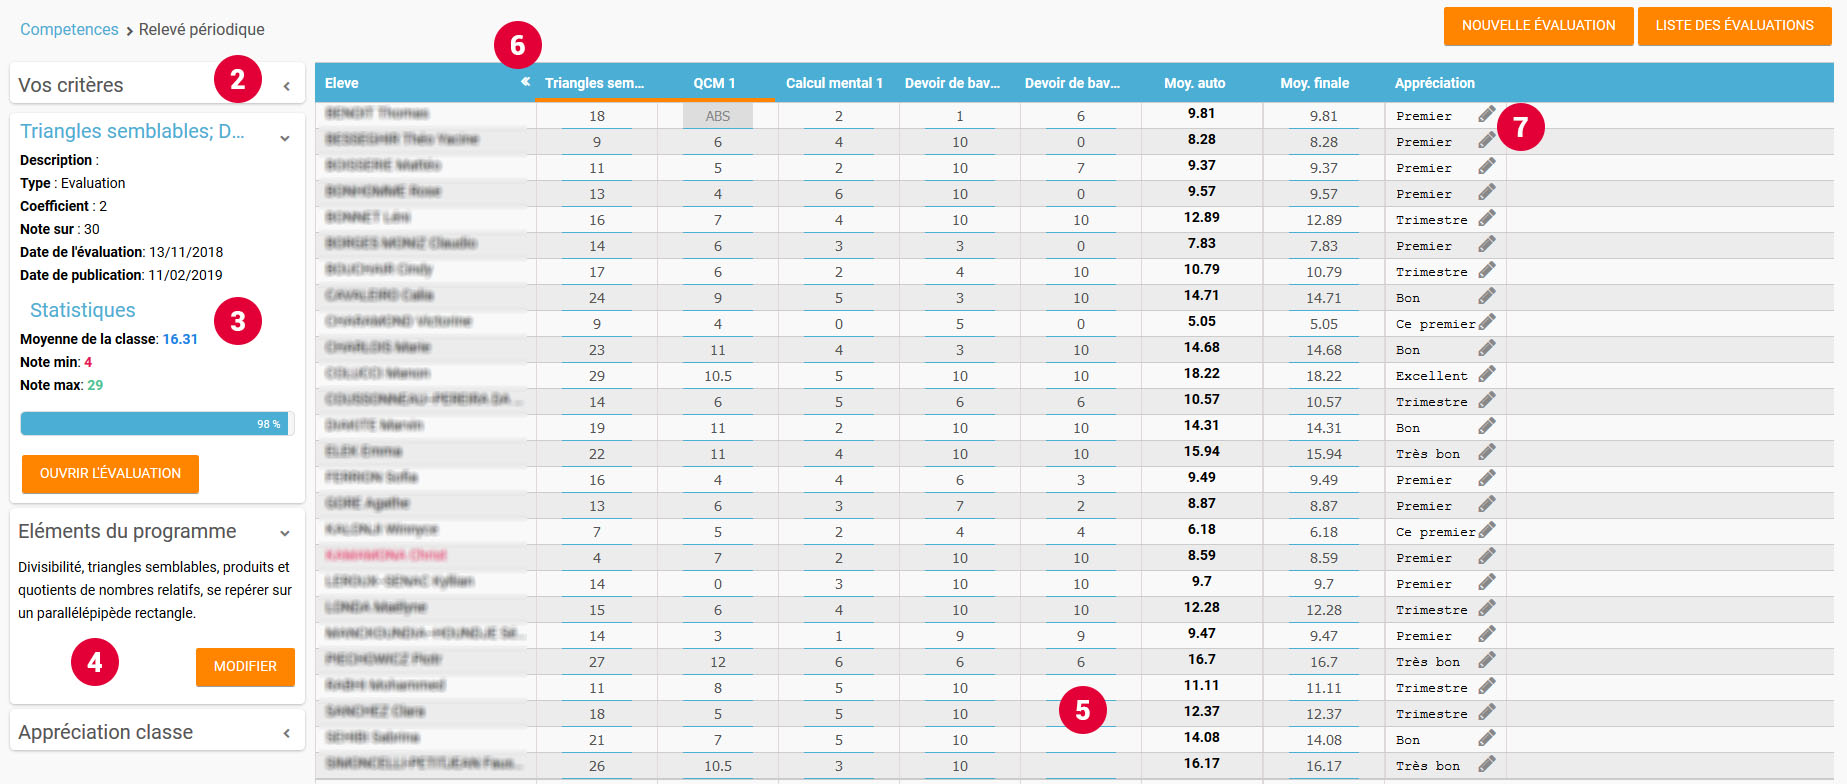Click the pencil icon for the 9.81 average row

click(x=1487, y=115)
